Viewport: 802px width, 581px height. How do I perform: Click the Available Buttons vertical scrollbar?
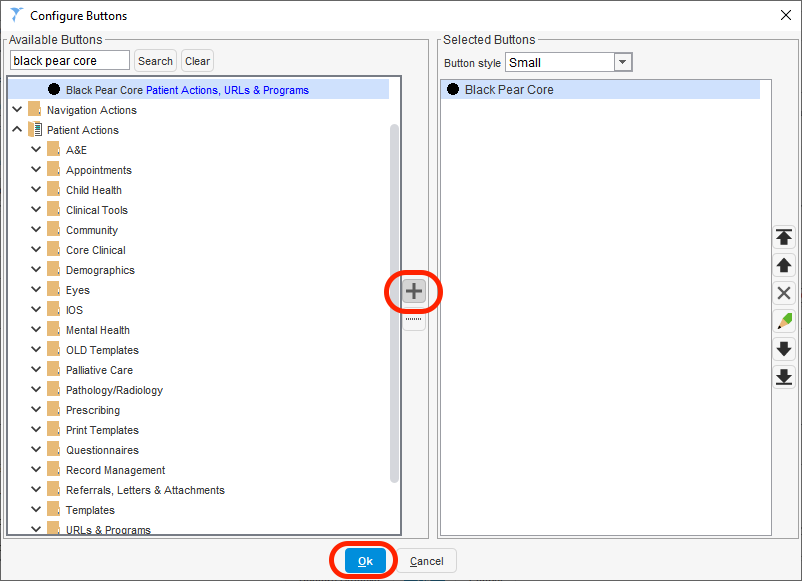pos(394,303)
